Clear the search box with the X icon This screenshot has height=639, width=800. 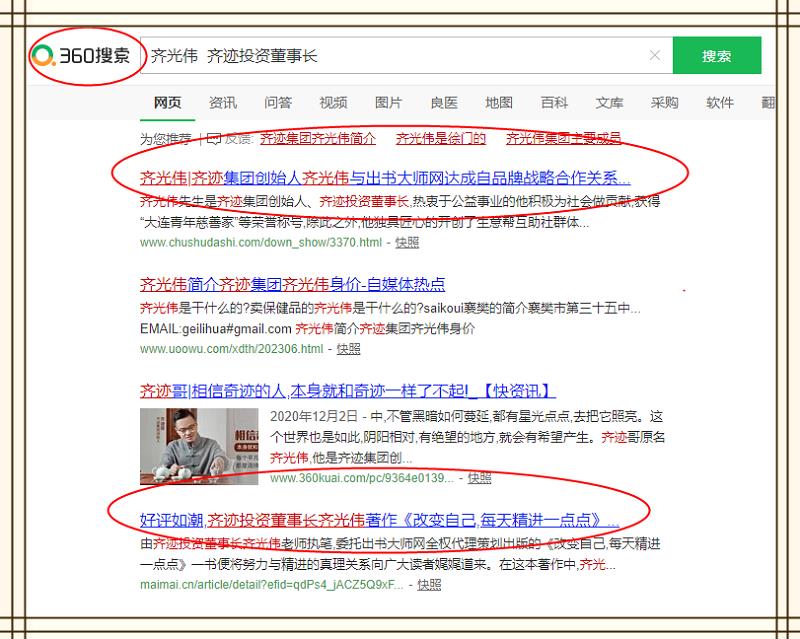click(x=655, y=56)
